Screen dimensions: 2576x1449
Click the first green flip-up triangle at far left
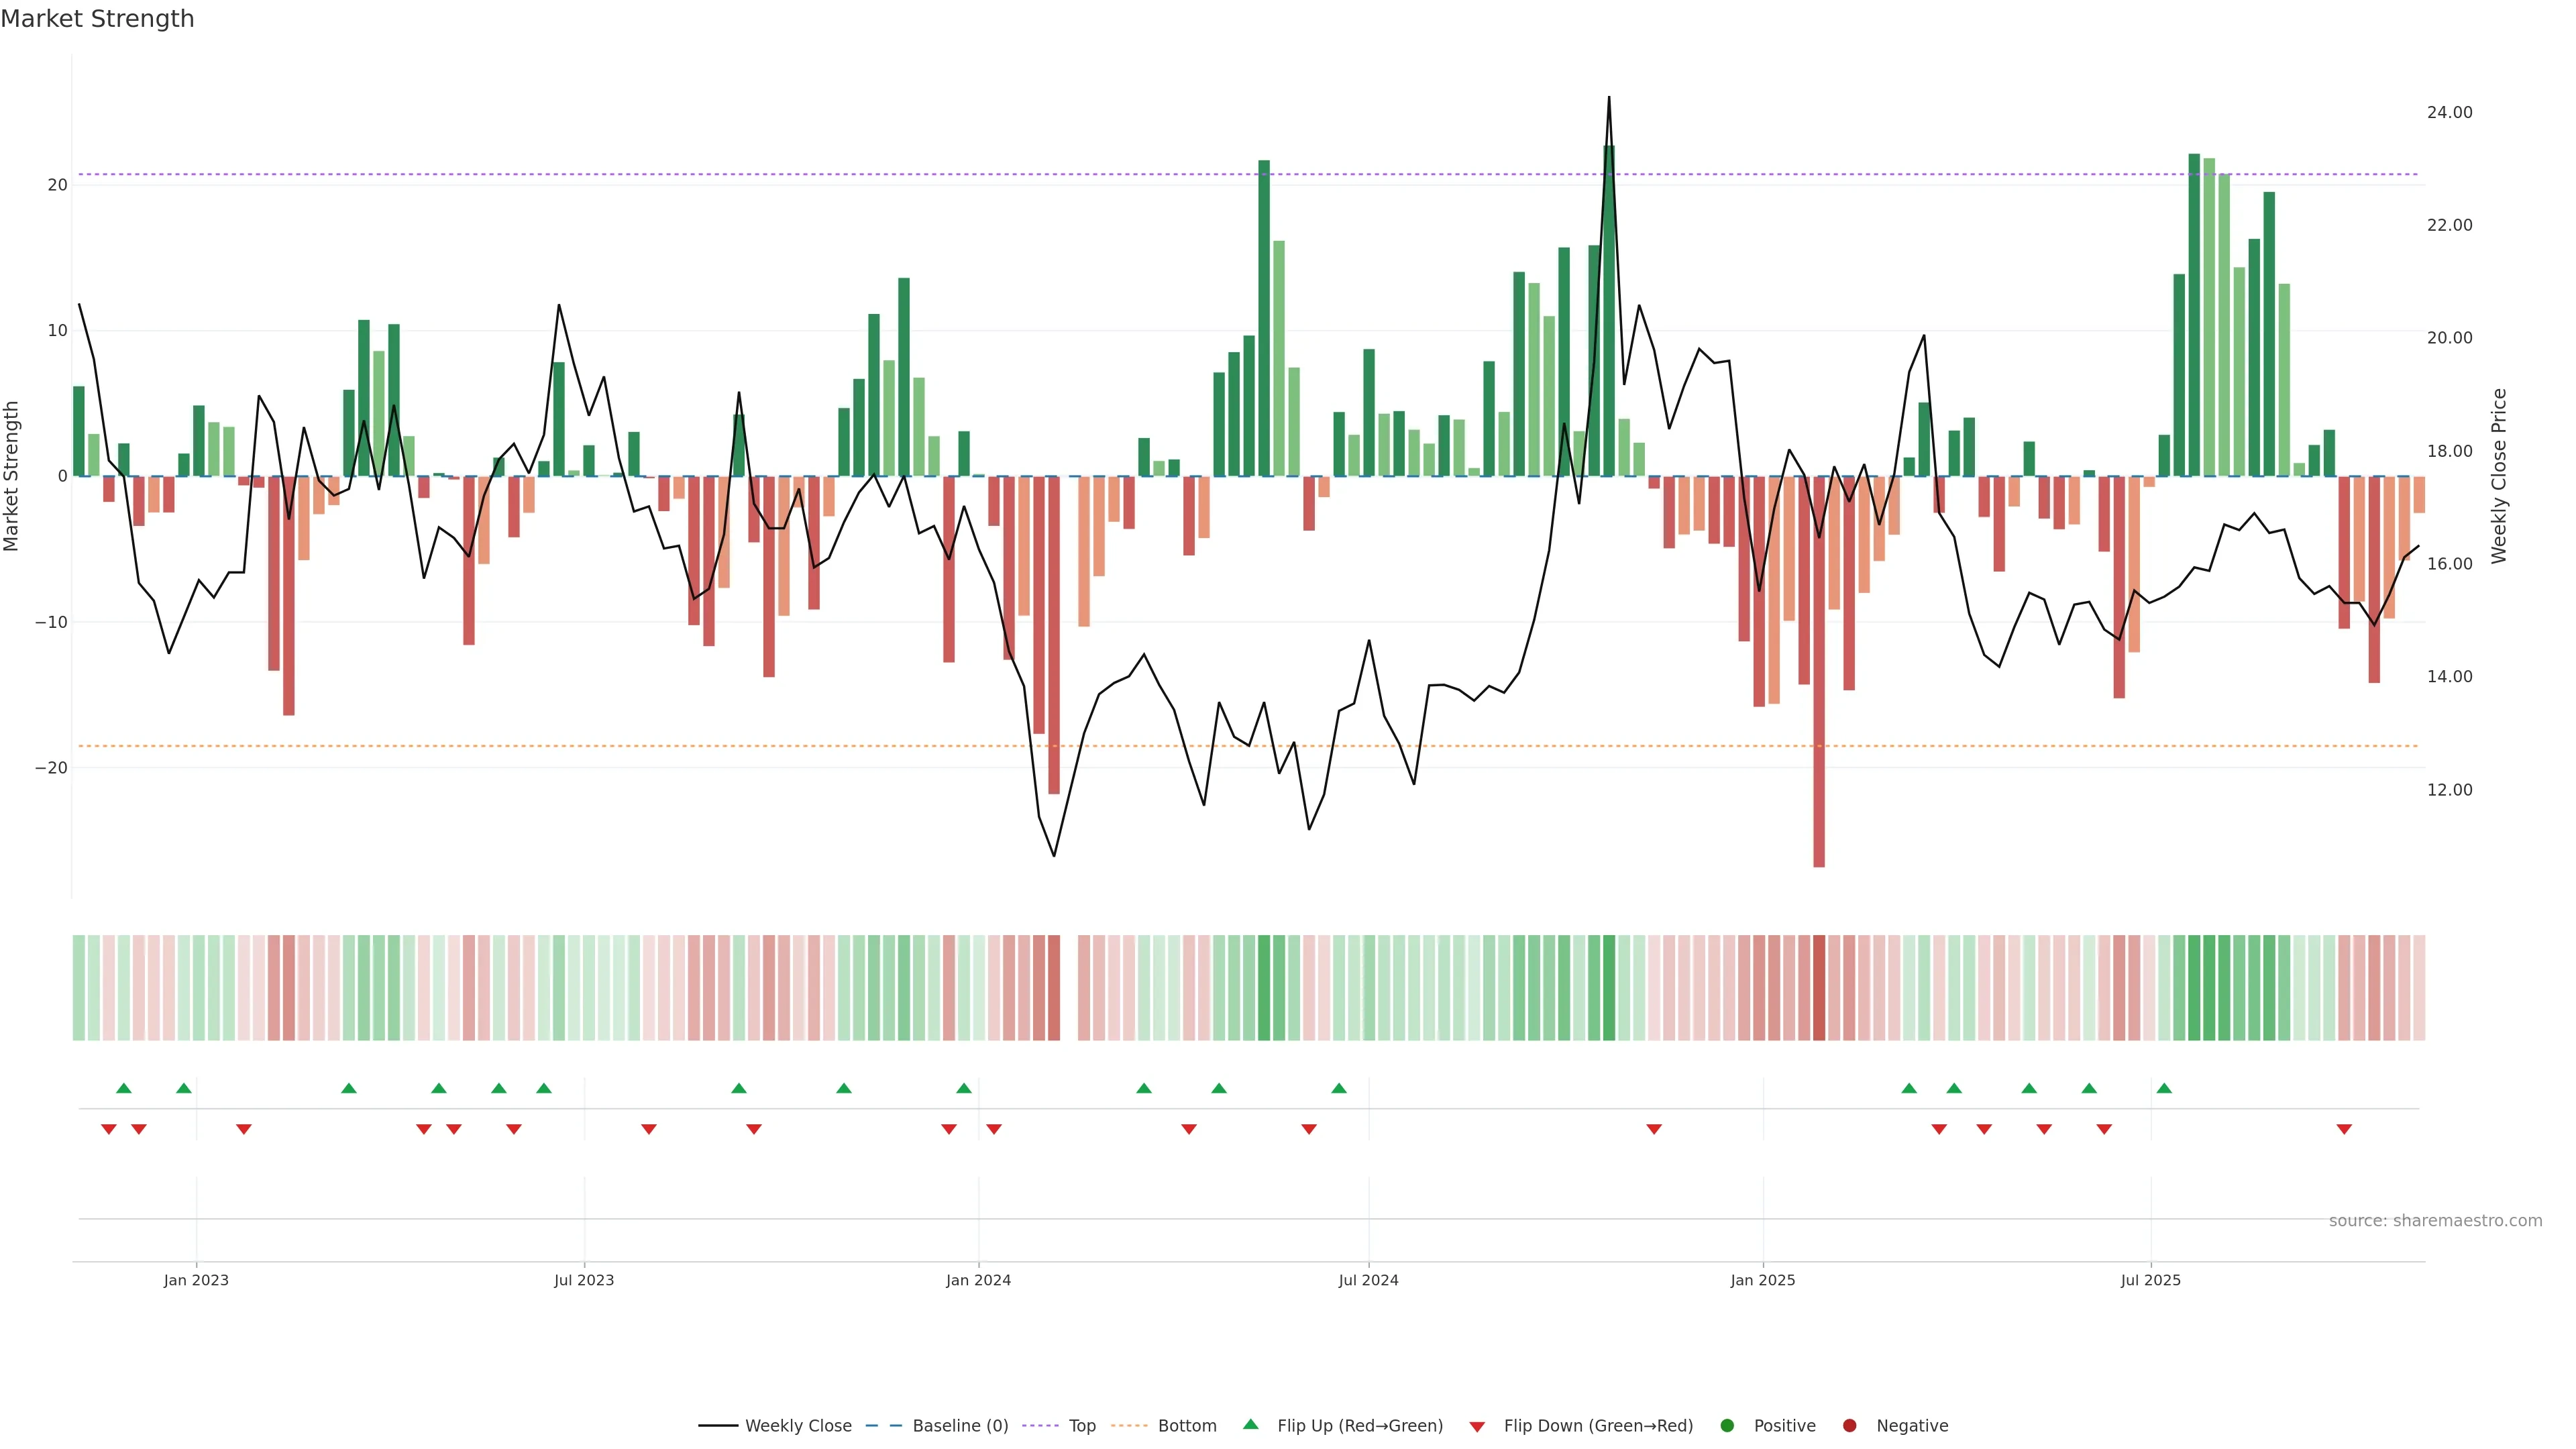click(124, 1088)
